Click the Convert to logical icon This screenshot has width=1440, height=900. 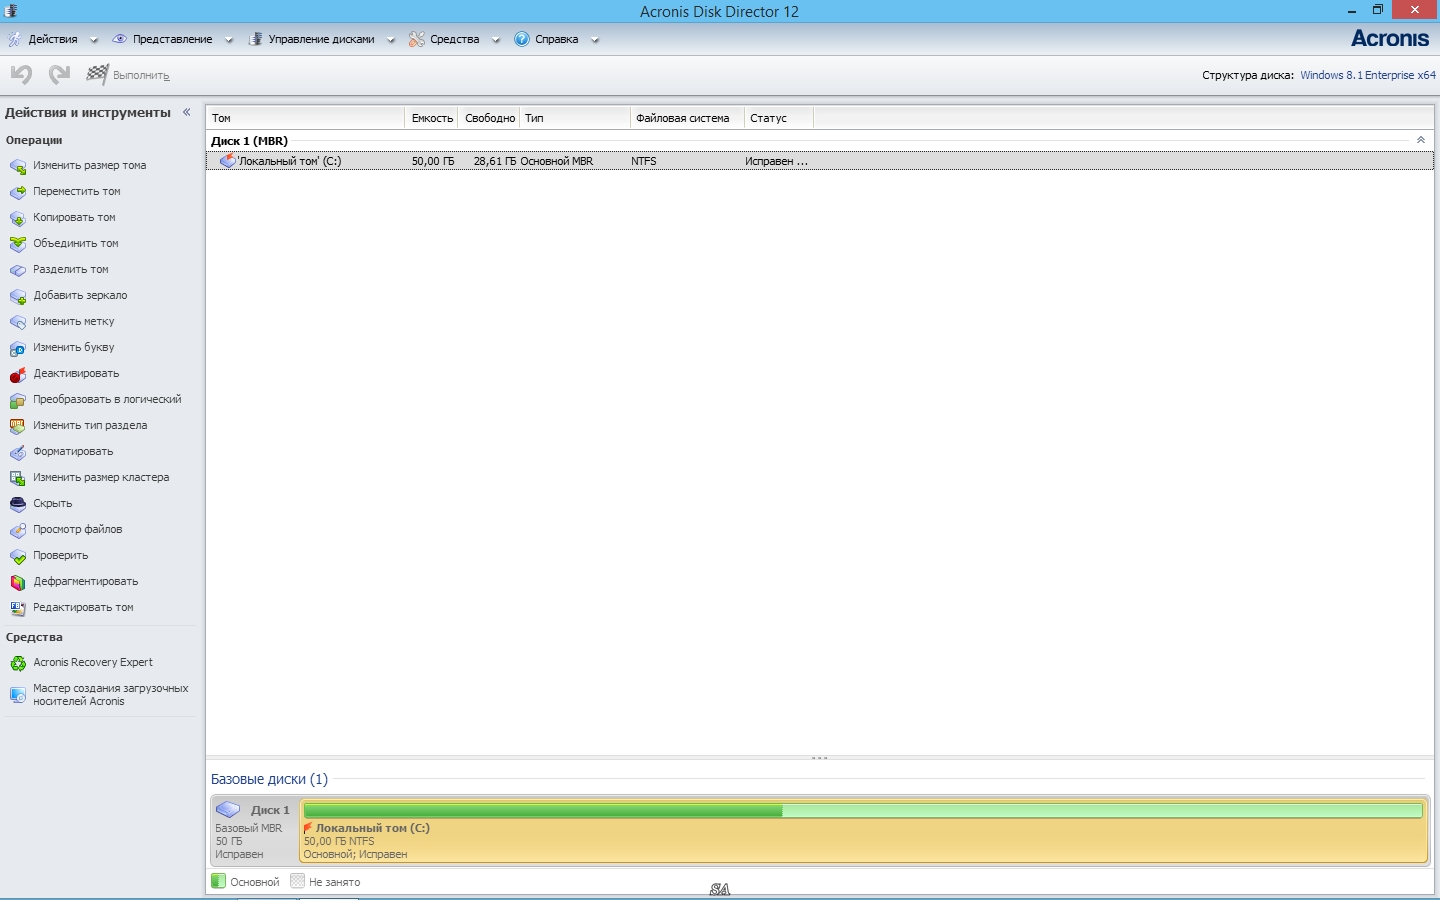click(18, 400)
